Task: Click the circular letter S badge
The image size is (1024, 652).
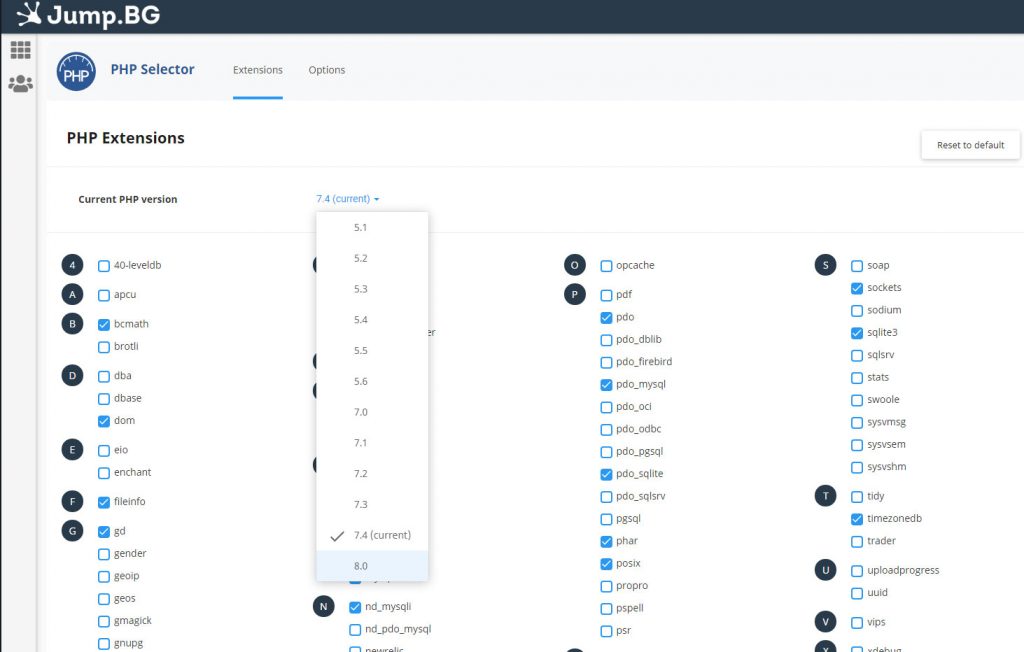Action: (x=825, y=265)
